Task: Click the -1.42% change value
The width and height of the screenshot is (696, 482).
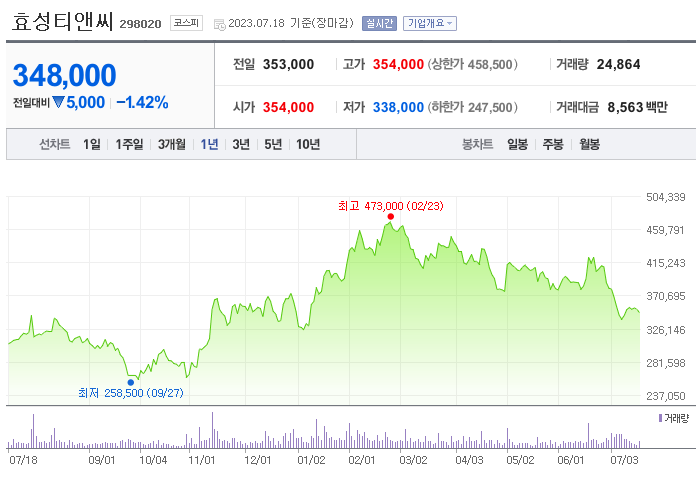Action: 142,103
